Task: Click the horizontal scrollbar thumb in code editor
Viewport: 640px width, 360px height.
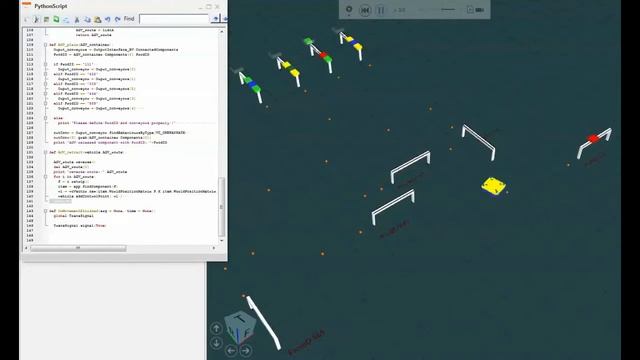Action: coord(78,248)
